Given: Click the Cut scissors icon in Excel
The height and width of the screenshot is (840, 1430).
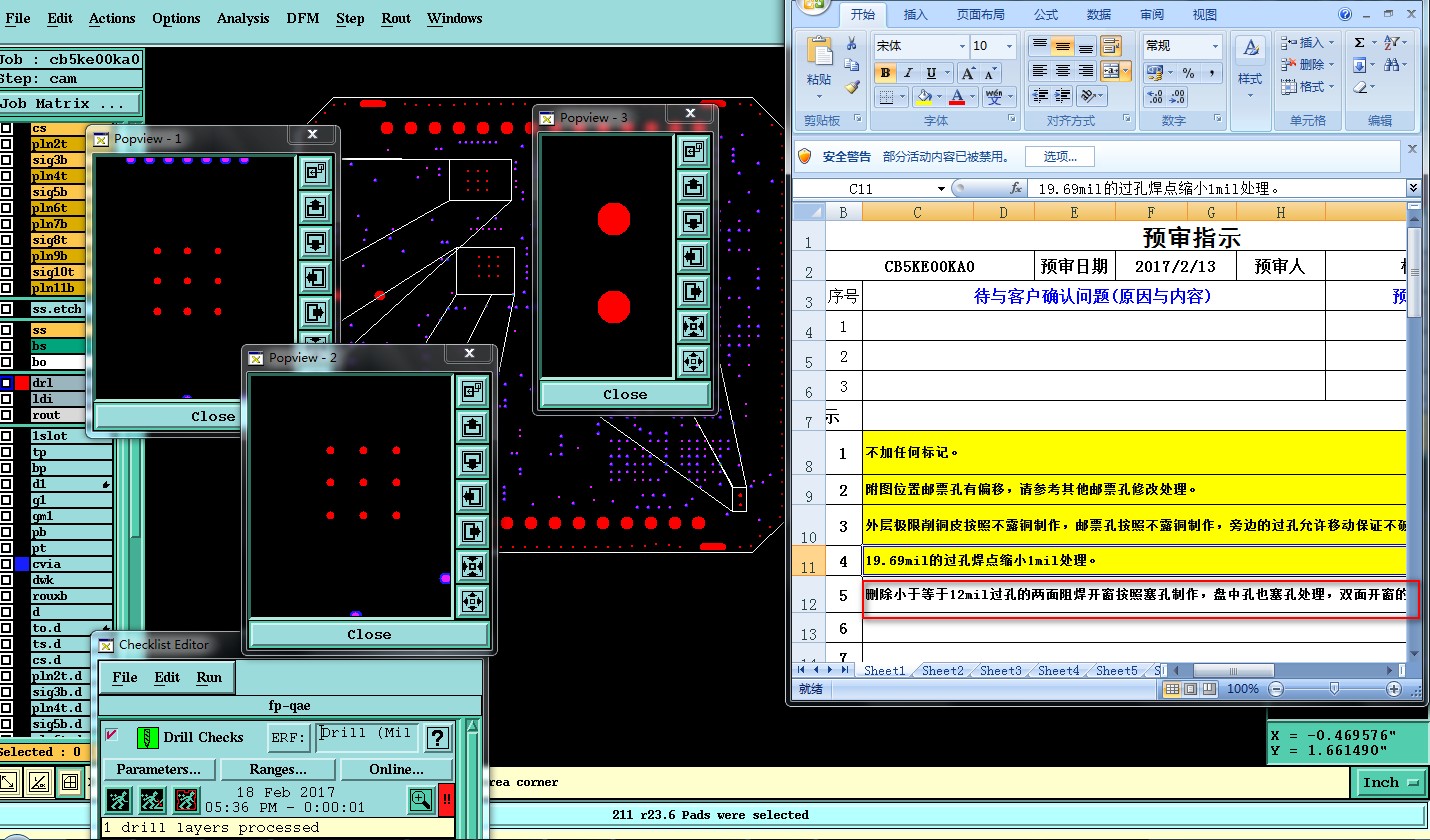Looking at the screenshot, I should pyautogui.click(x=851, y=44).
